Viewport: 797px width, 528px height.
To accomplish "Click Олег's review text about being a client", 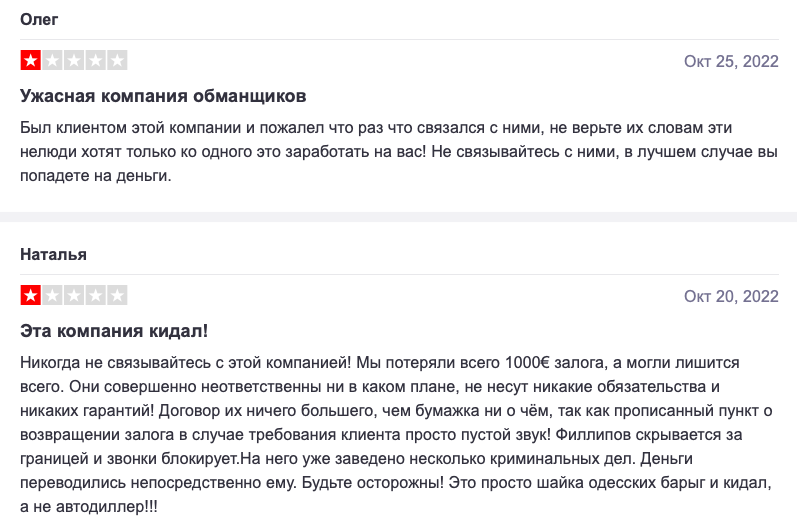I will (x=399, y=151).
